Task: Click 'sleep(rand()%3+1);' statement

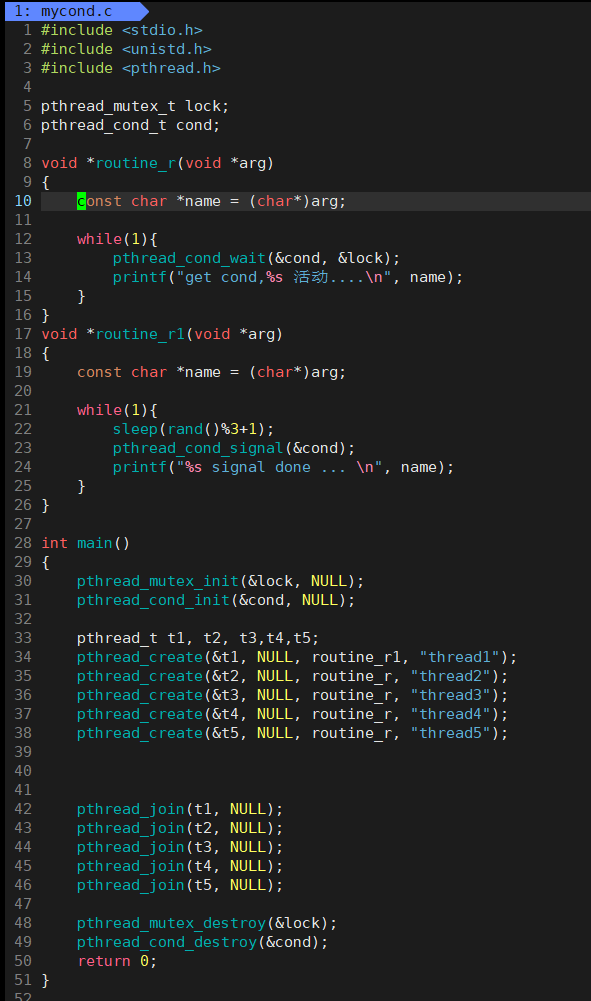Action: [193, 429]
